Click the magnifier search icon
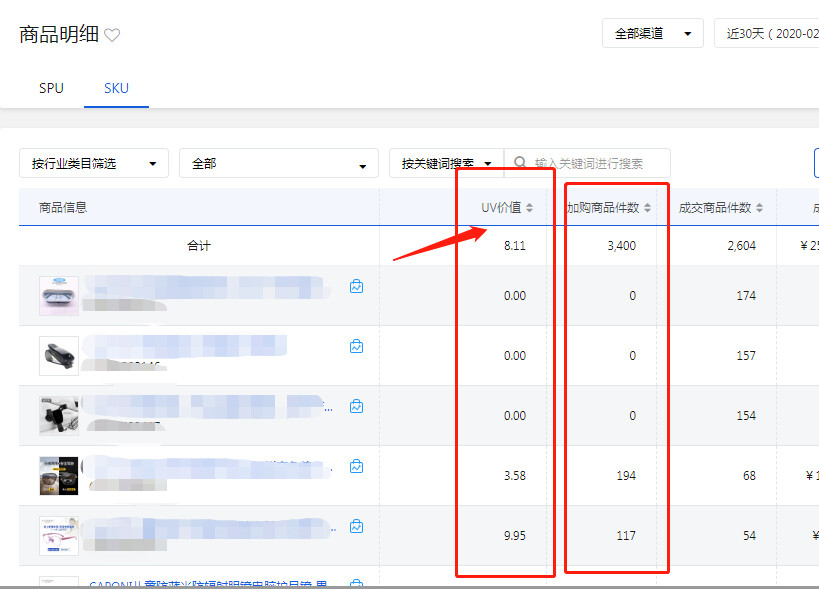 click(520, 163)
